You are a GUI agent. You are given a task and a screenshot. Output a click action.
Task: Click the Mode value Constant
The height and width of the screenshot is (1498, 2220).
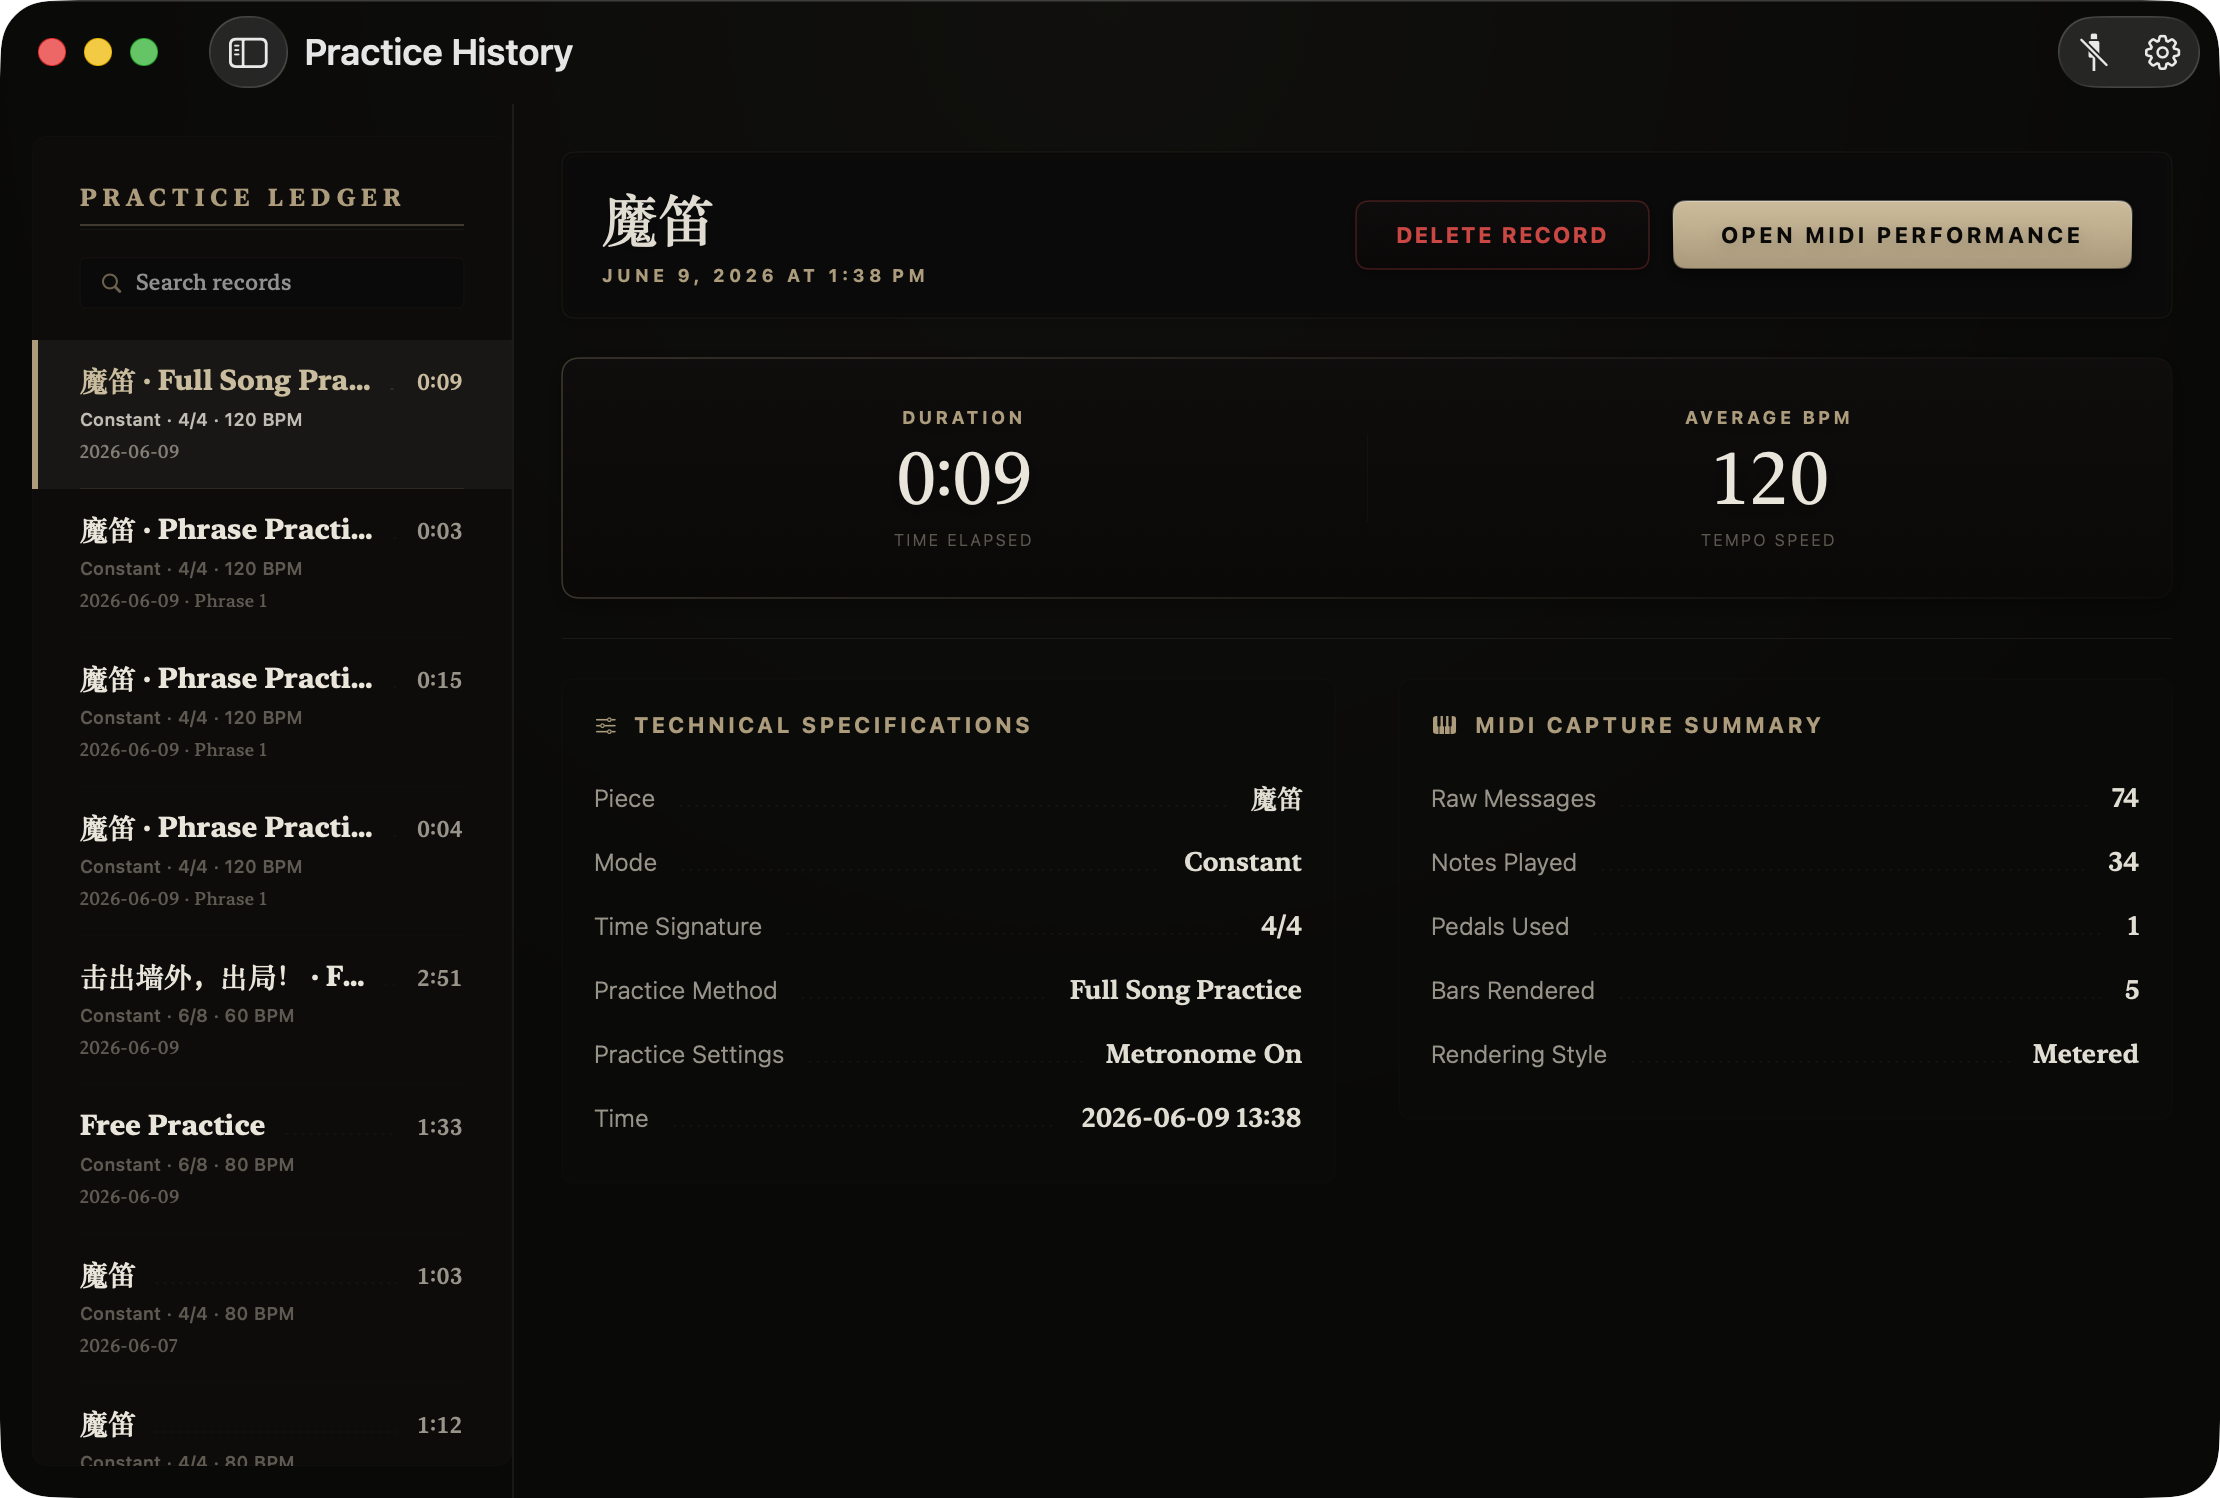(x=1242, y=862)
